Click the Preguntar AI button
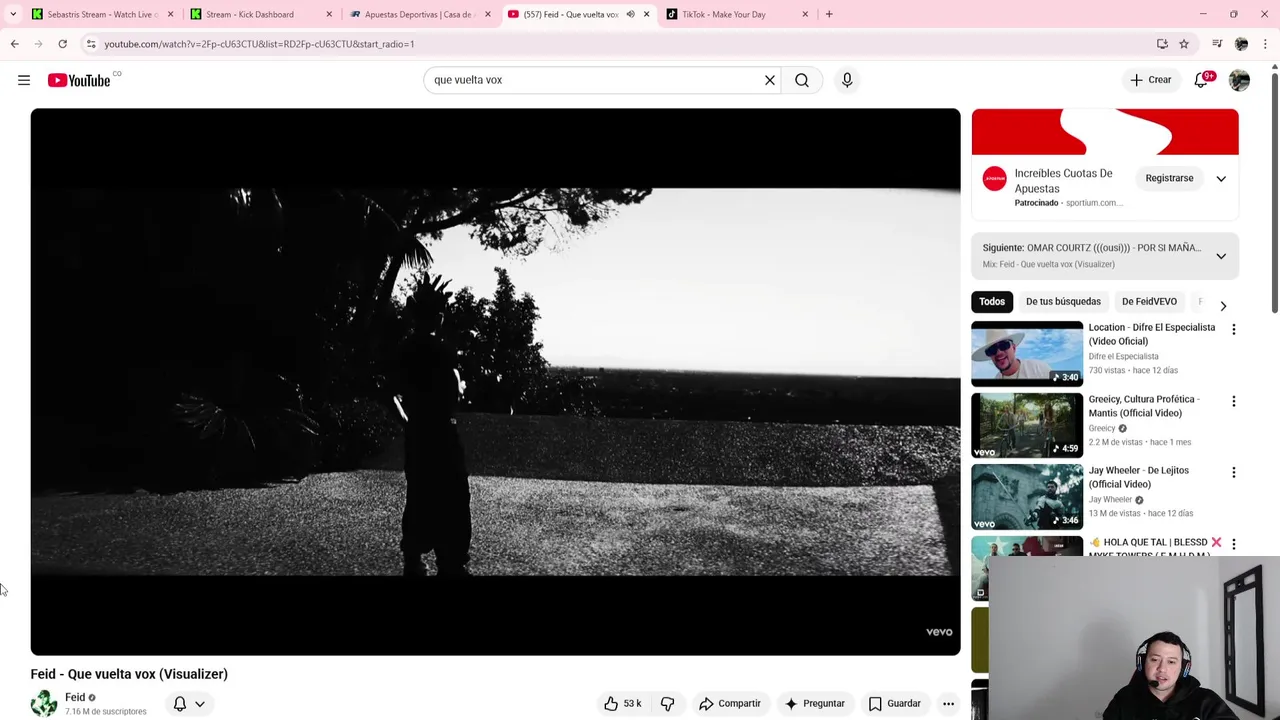 pyautogui.click(x=816, y=704)
